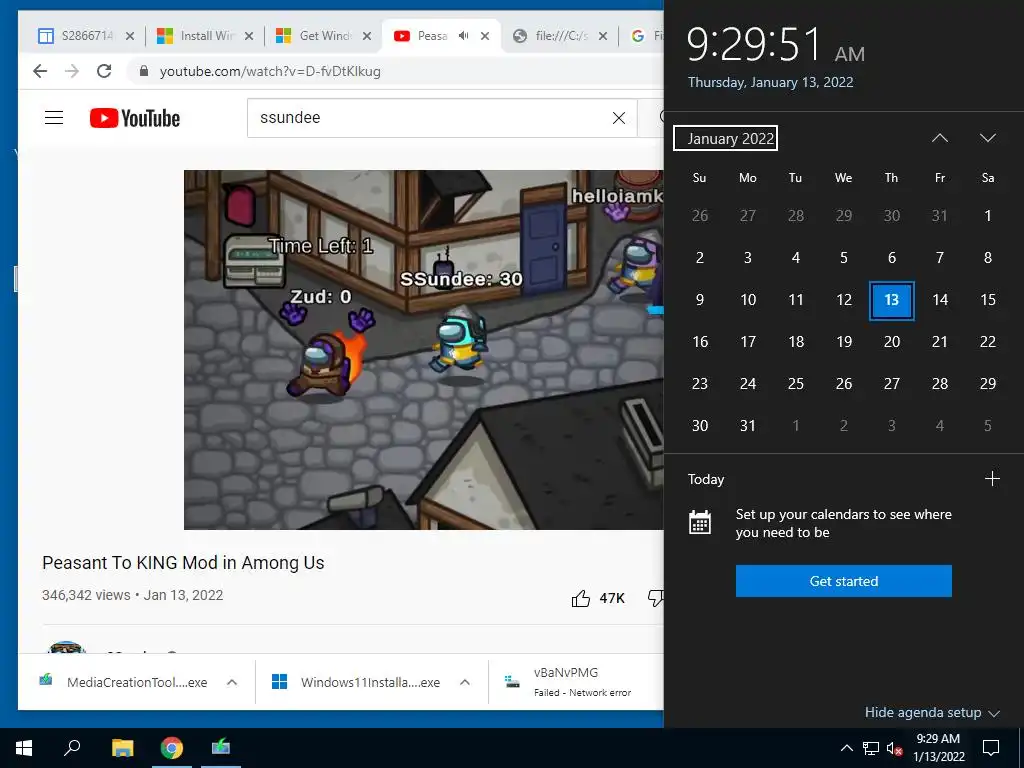Select January 9 in calendar
This screenshot has height=768, width=1024.
coord(699,300)
